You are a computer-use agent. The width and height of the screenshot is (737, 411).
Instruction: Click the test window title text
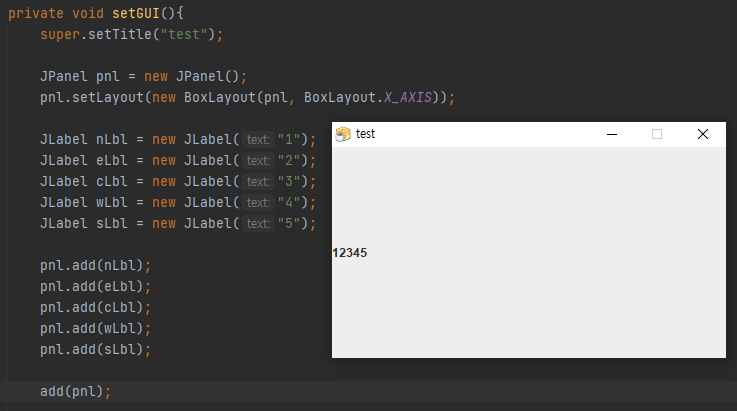click(x=365, y=134)
